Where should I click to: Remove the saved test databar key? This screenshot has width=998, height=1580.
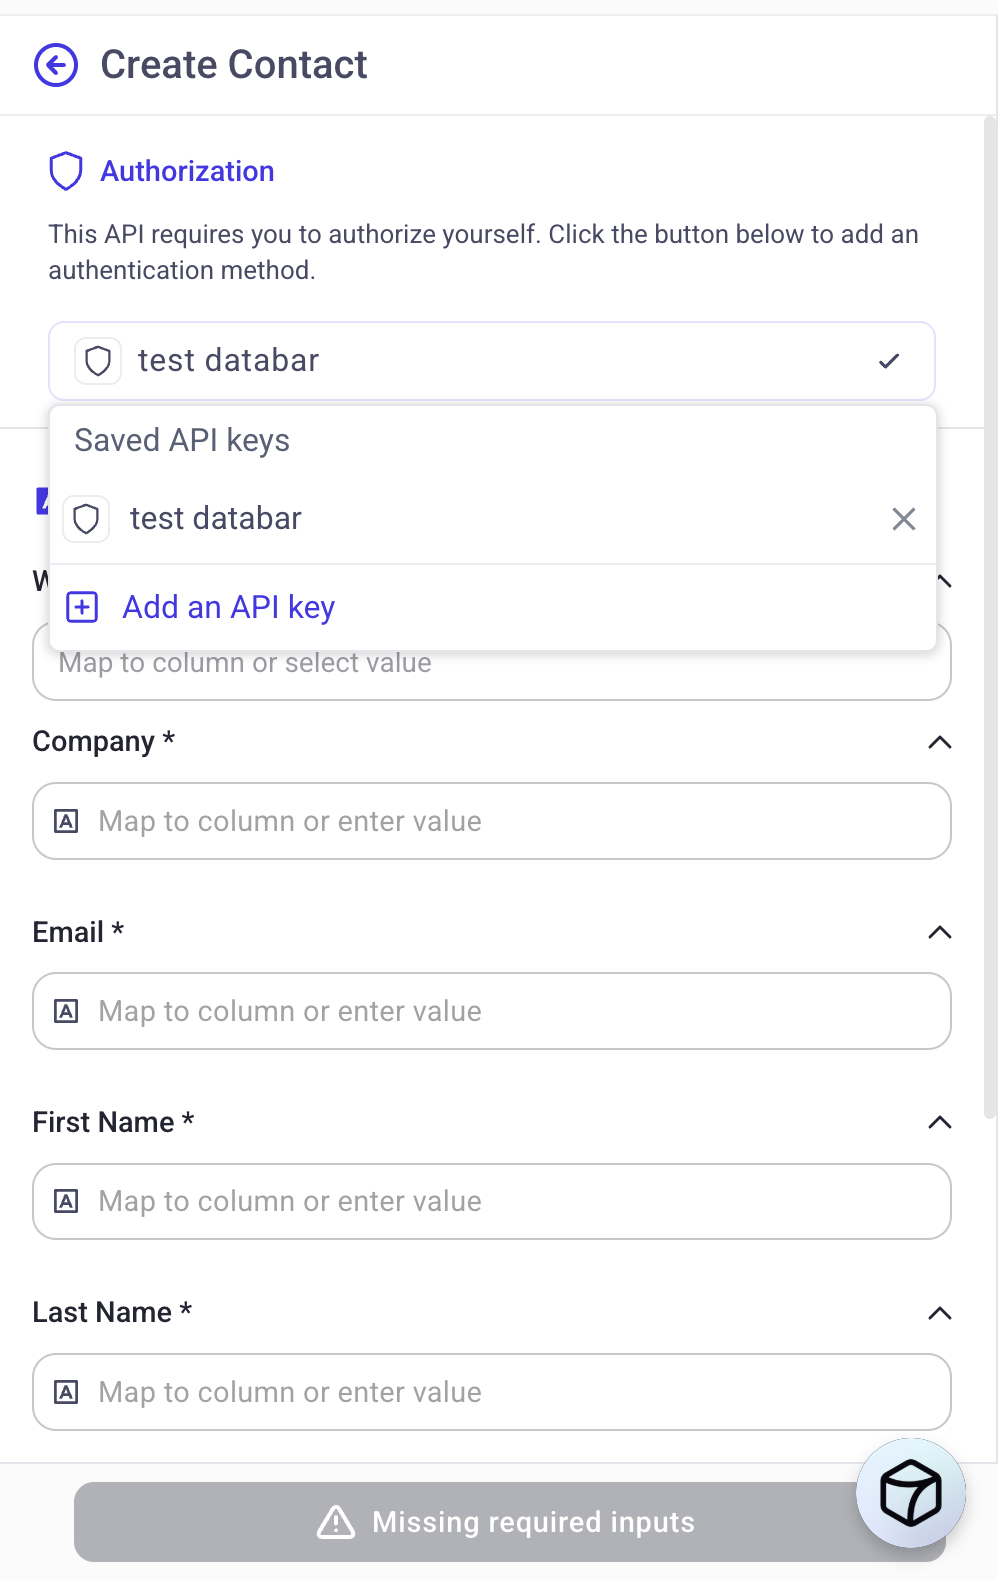pyautogui.click(x=903, y=519)
